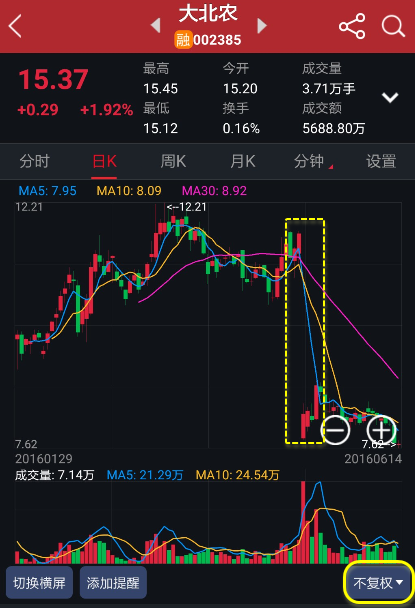This screenshot has width=415, height=608.
Task: Tap the stock code 002385
Action: 217,40
